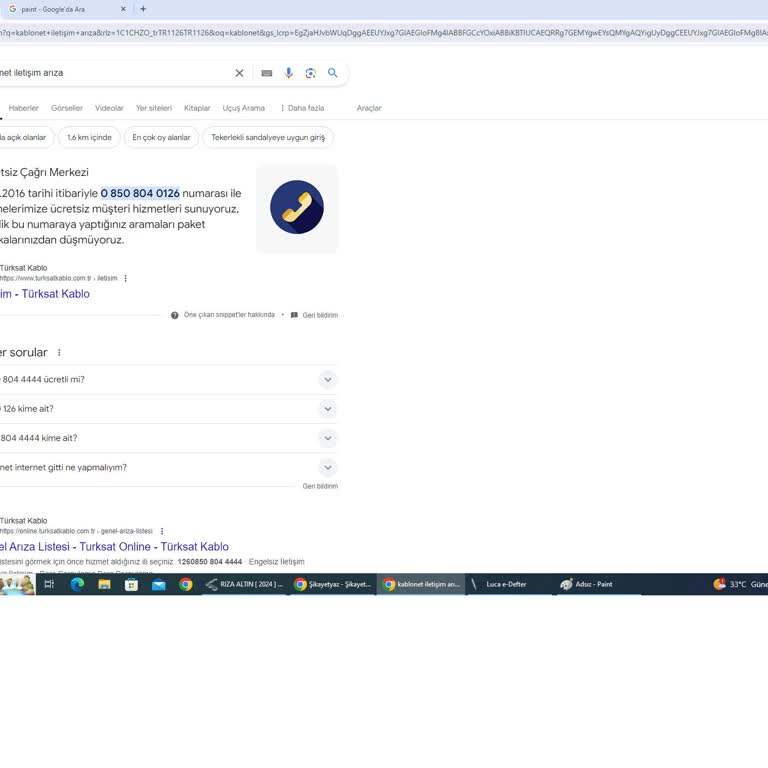768x768 pixels.
Task: Open the on-screen keyboard icon in search bar
Action: tap(266, 73)
